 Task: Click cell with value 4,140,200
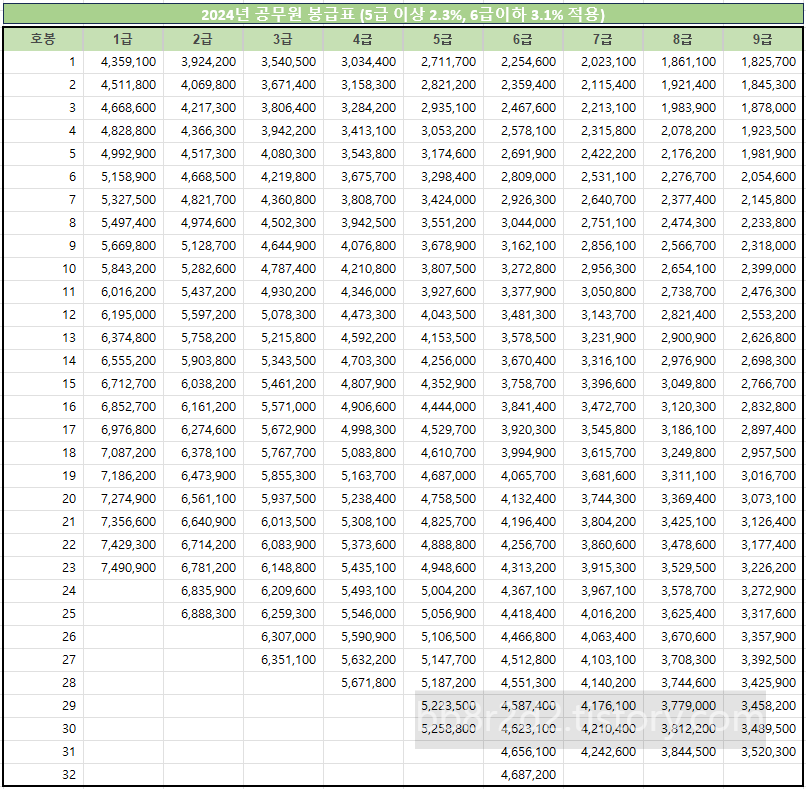click(603, 683)
